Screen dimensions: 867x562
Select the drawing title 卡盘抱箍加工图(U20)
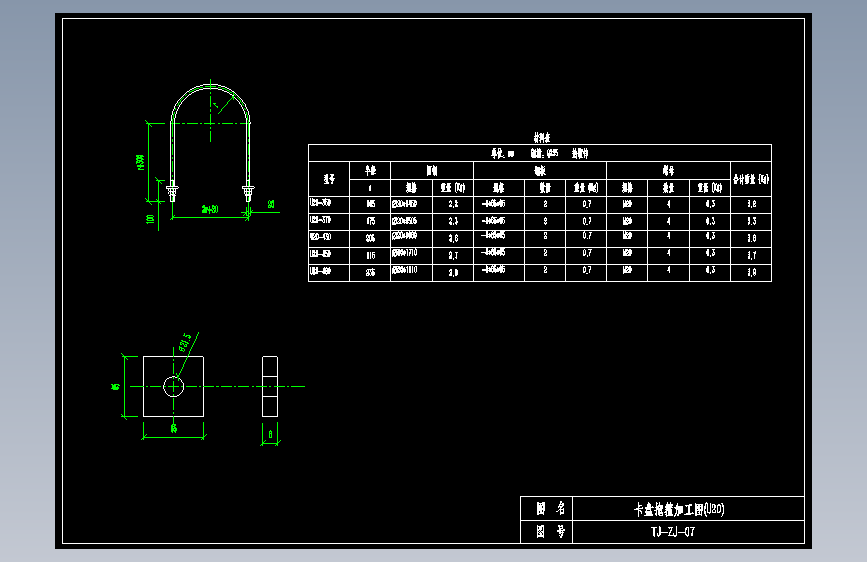click(x=679, y=509)
